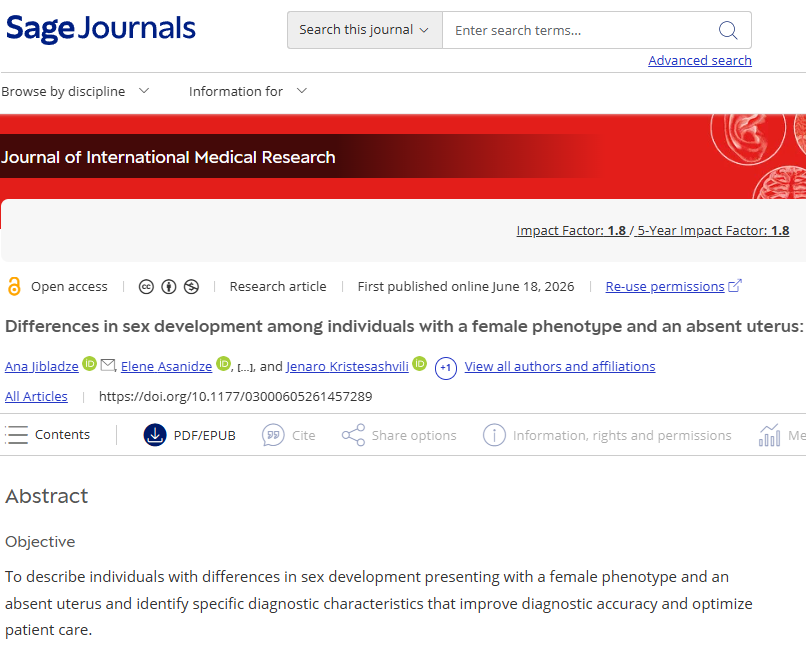Click the +1 more authors circle
This screenshot has width=806, height=652.
tap(446, 368)
